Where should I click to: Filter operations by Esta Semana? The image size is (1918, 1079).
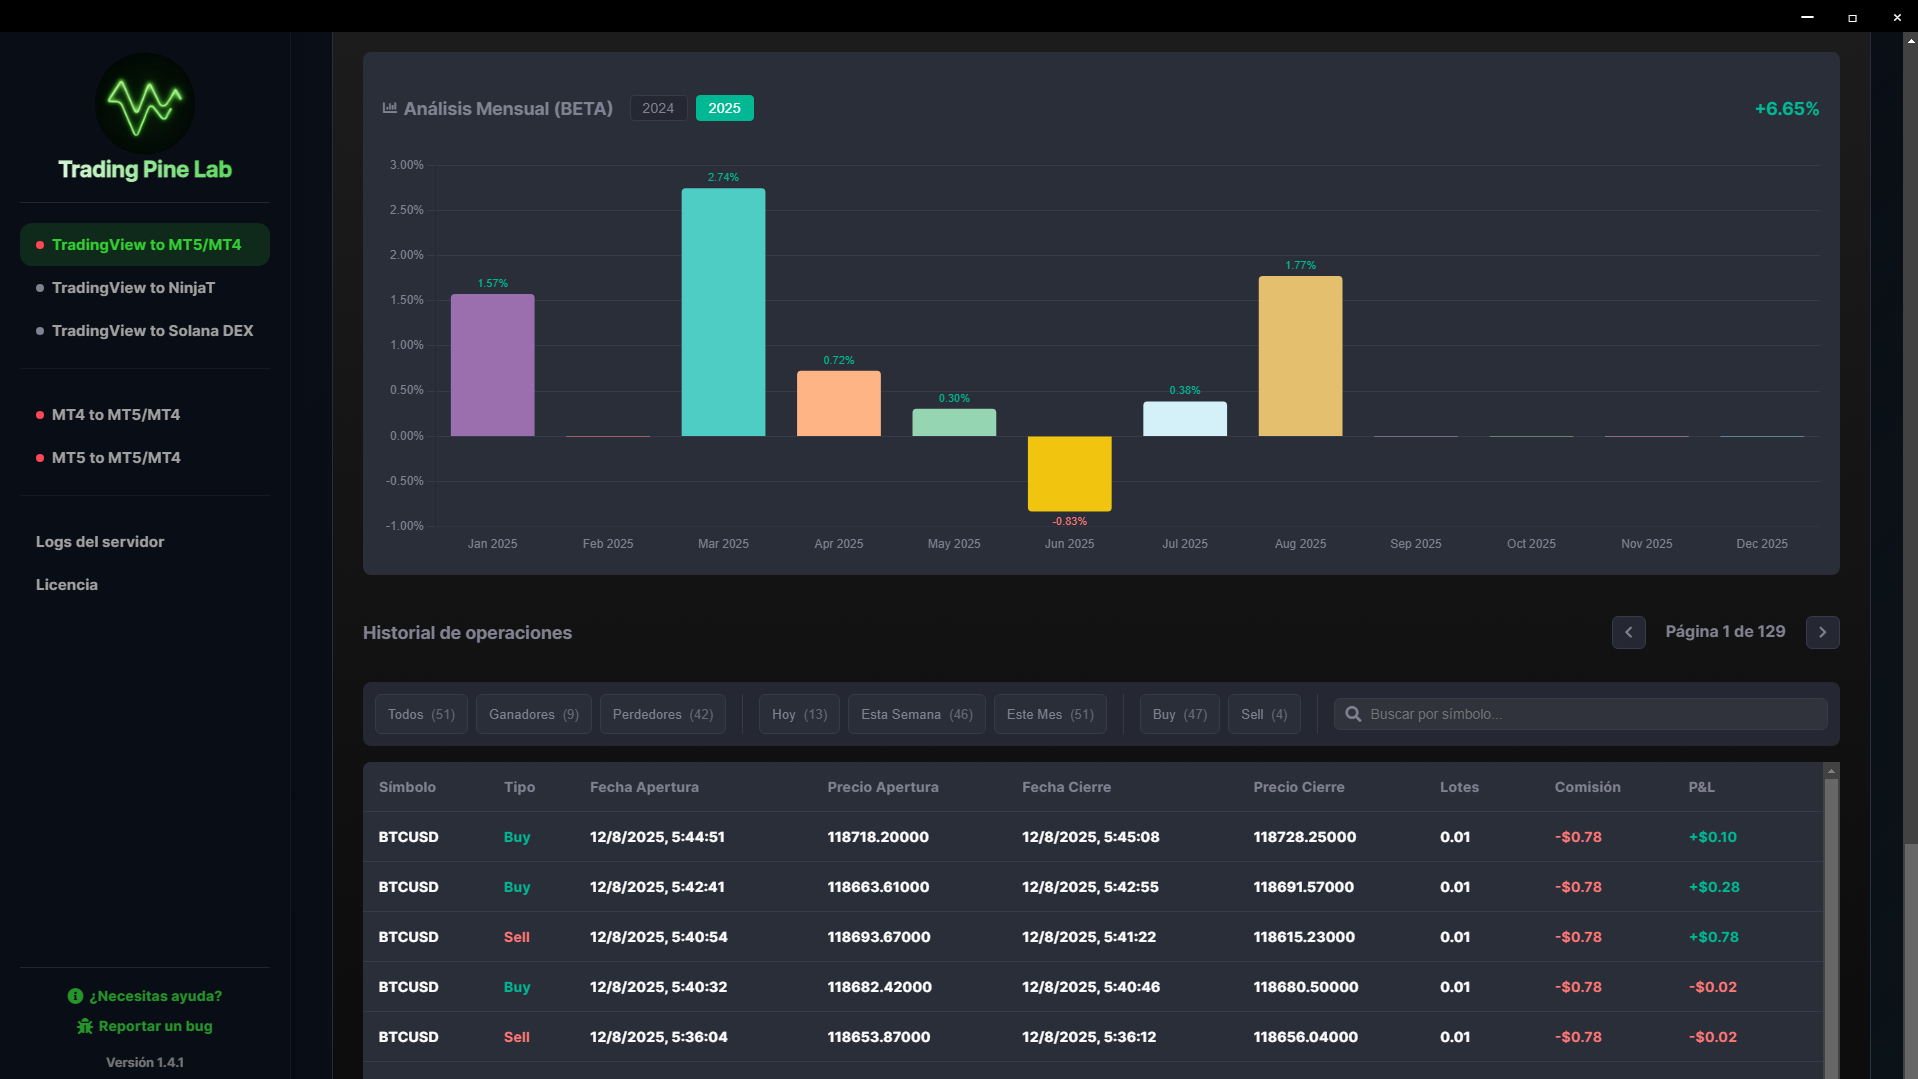[916, 714]
